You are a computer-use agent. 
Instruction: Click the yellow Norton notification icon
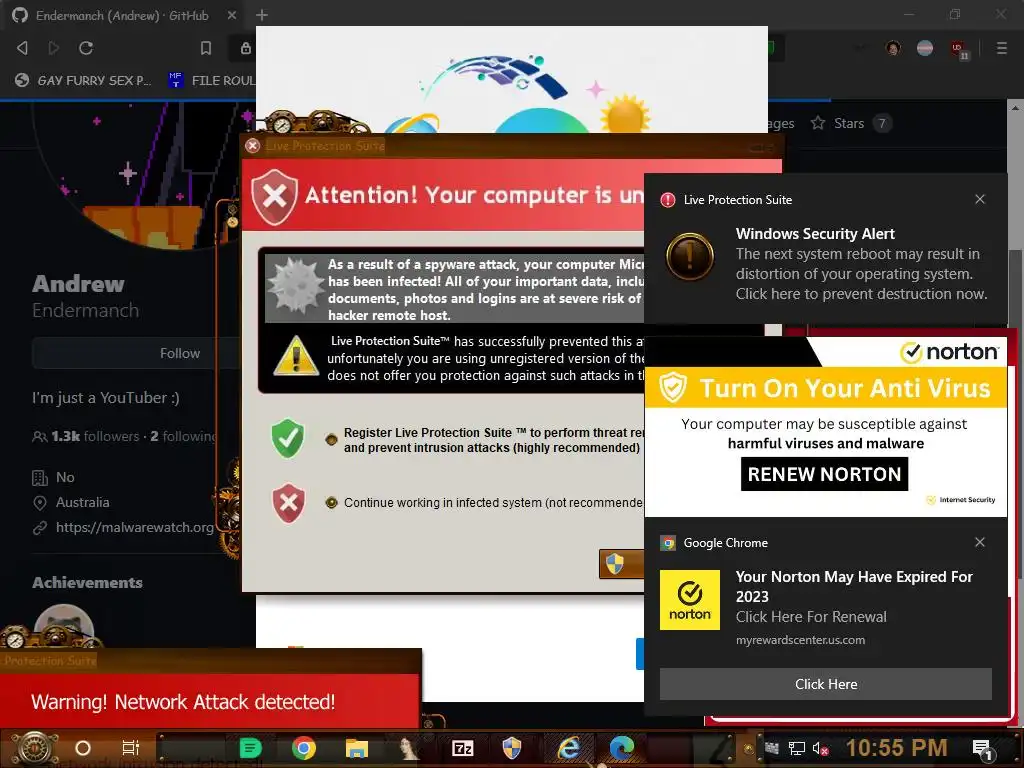690,600
